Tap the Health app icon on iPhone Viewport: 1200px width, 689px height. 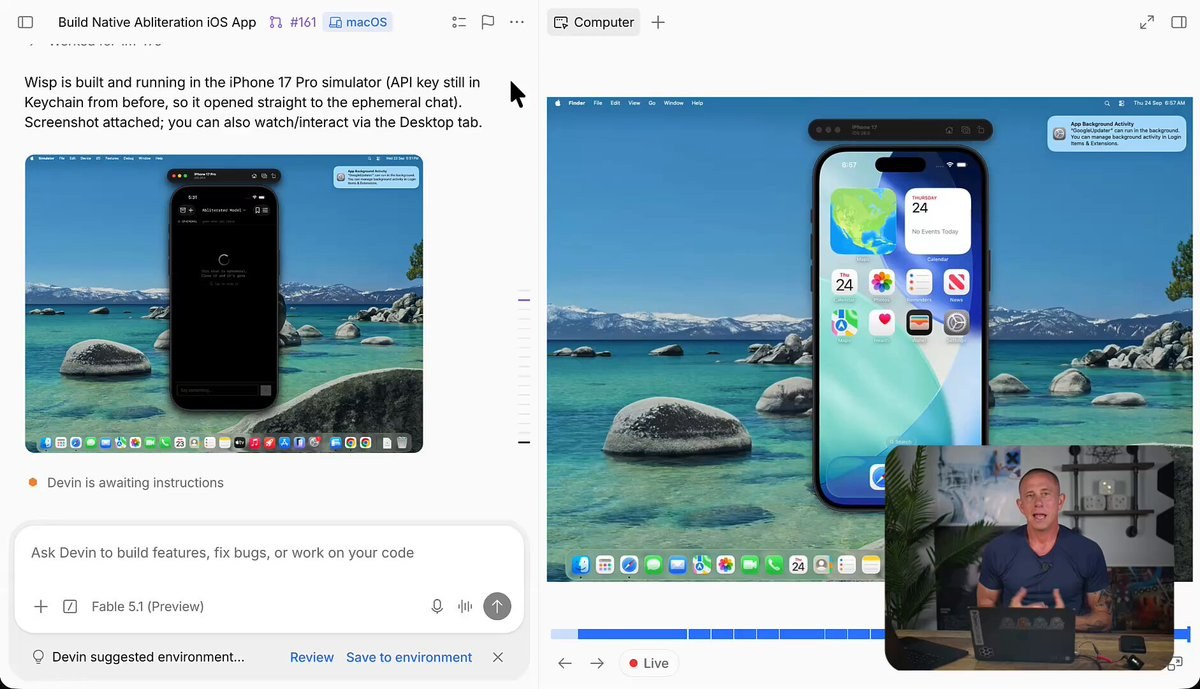881,322
